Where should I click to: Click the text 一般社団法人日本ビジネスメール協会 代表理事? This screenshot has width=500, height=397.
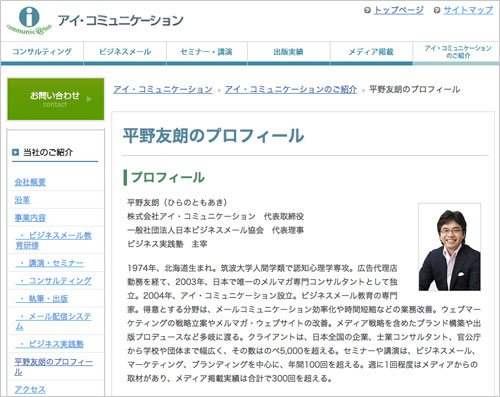pos(215,230)
